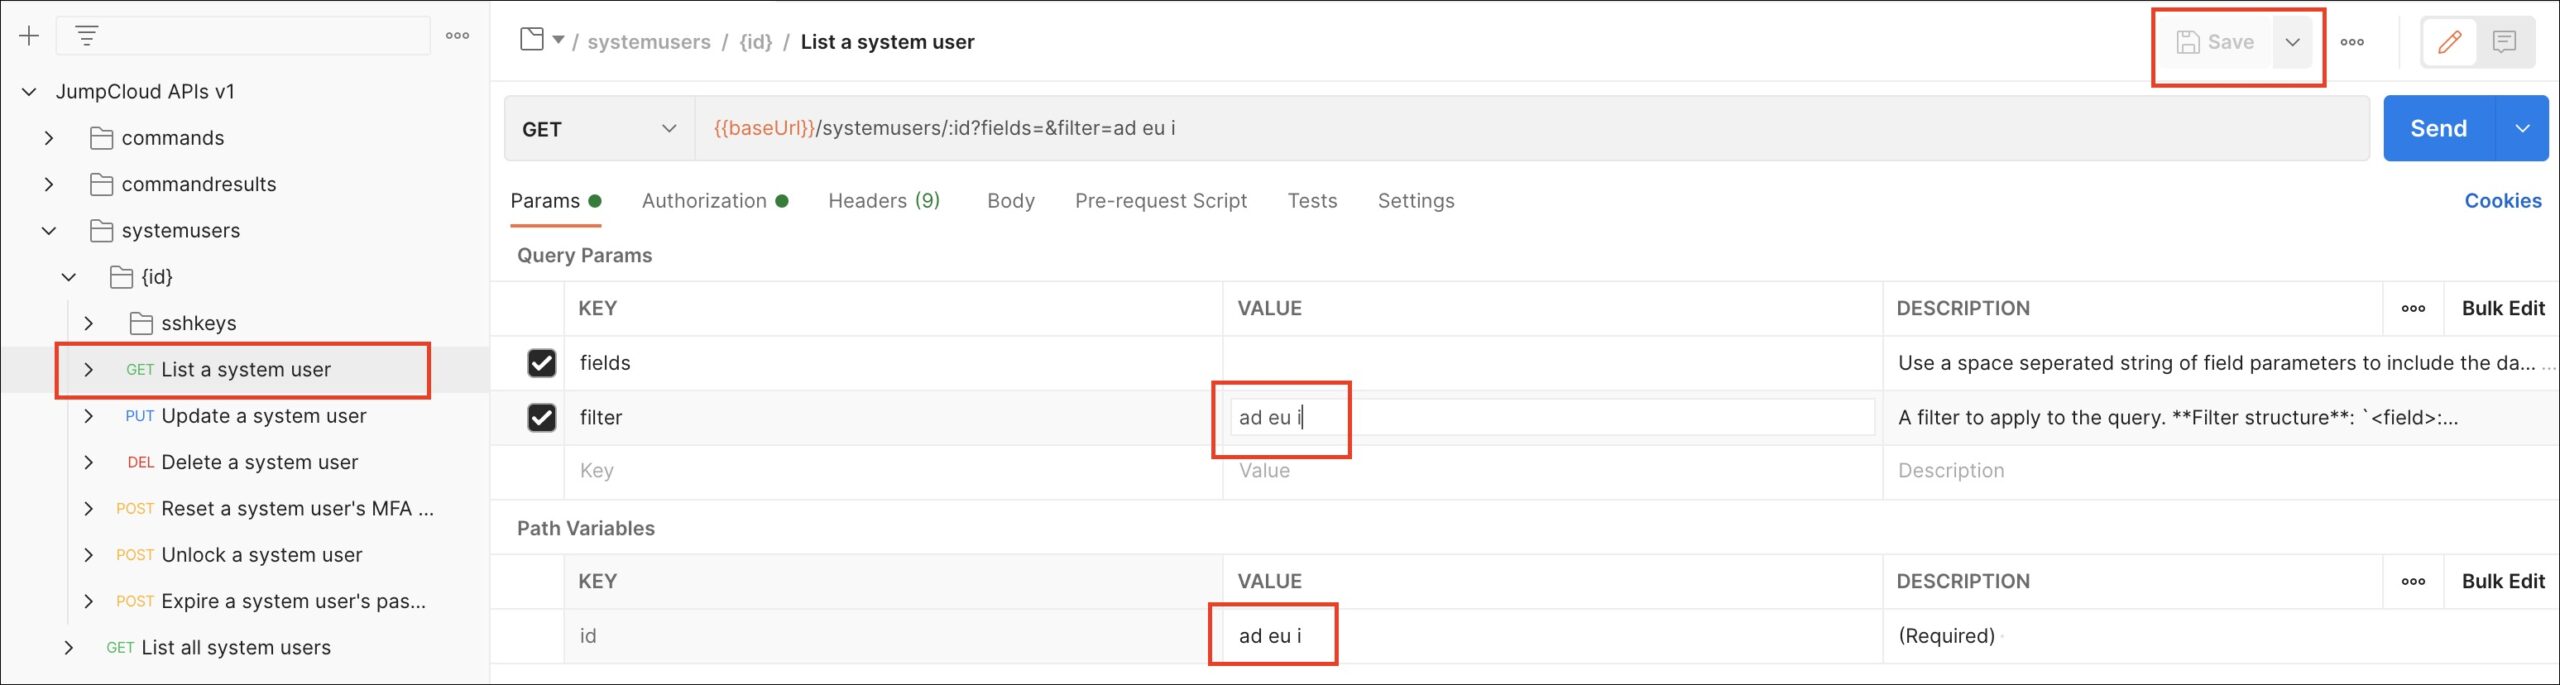Collapse the systemusers folder
This screenshot has width=2560, height=685.
point(48,231)
